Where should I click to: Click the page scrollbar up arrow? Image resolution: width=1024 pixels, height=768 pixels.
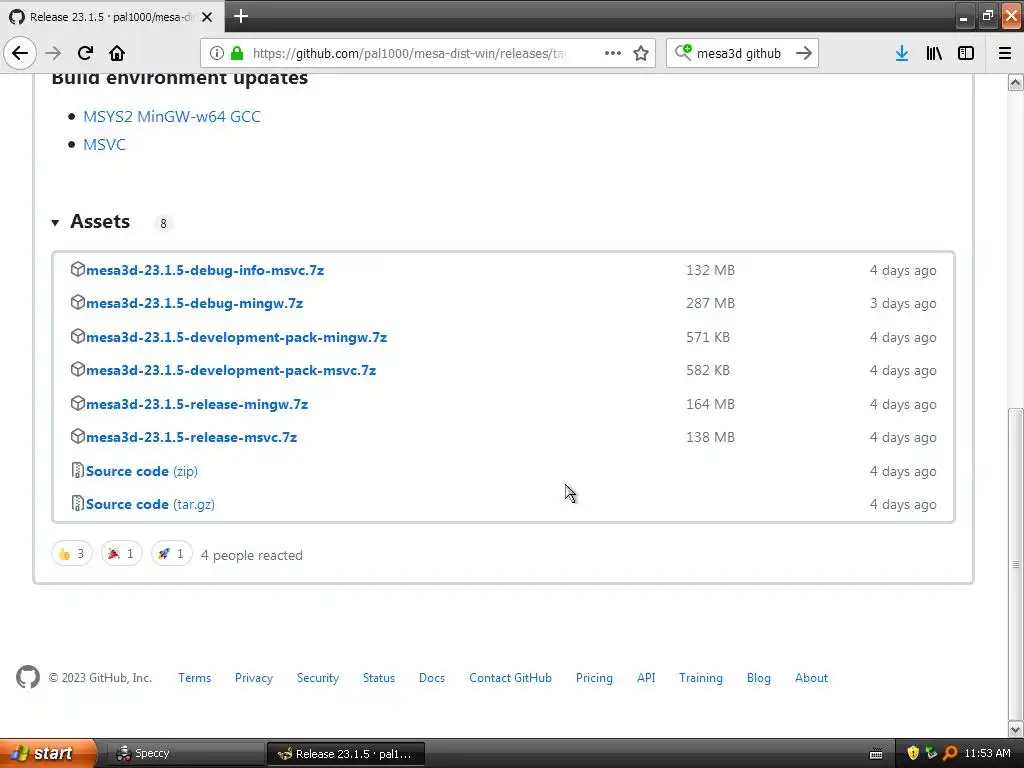1016,82
